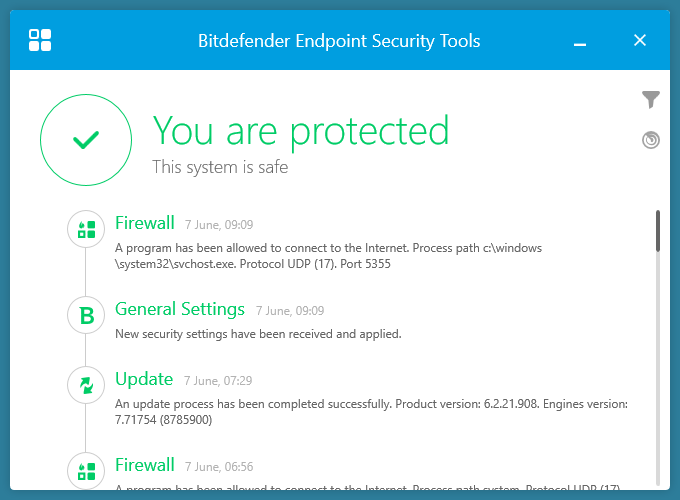The width and height of the screenshot is (680, 500).
Task: Open the scan radar icon below the filter
Action: 651,140
